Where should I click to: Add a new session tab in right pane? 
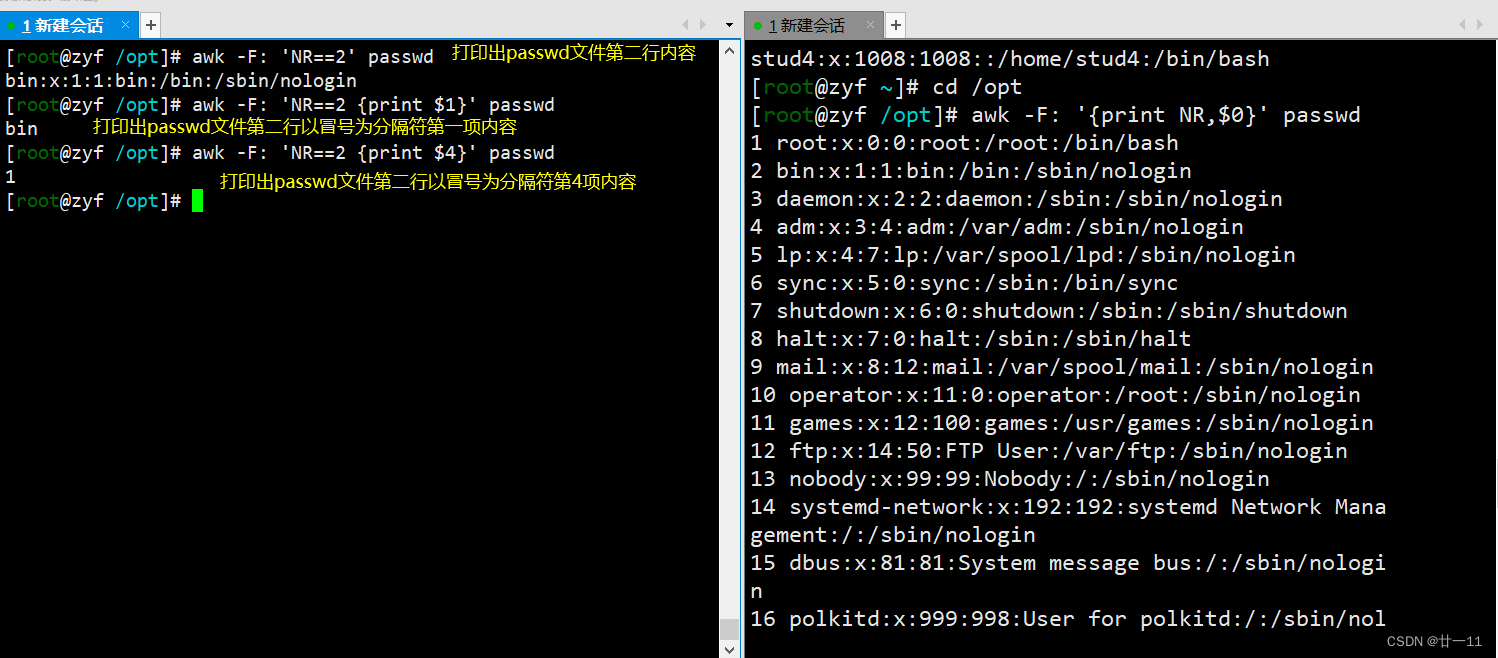pyautogui.click(x=896, y=25)
